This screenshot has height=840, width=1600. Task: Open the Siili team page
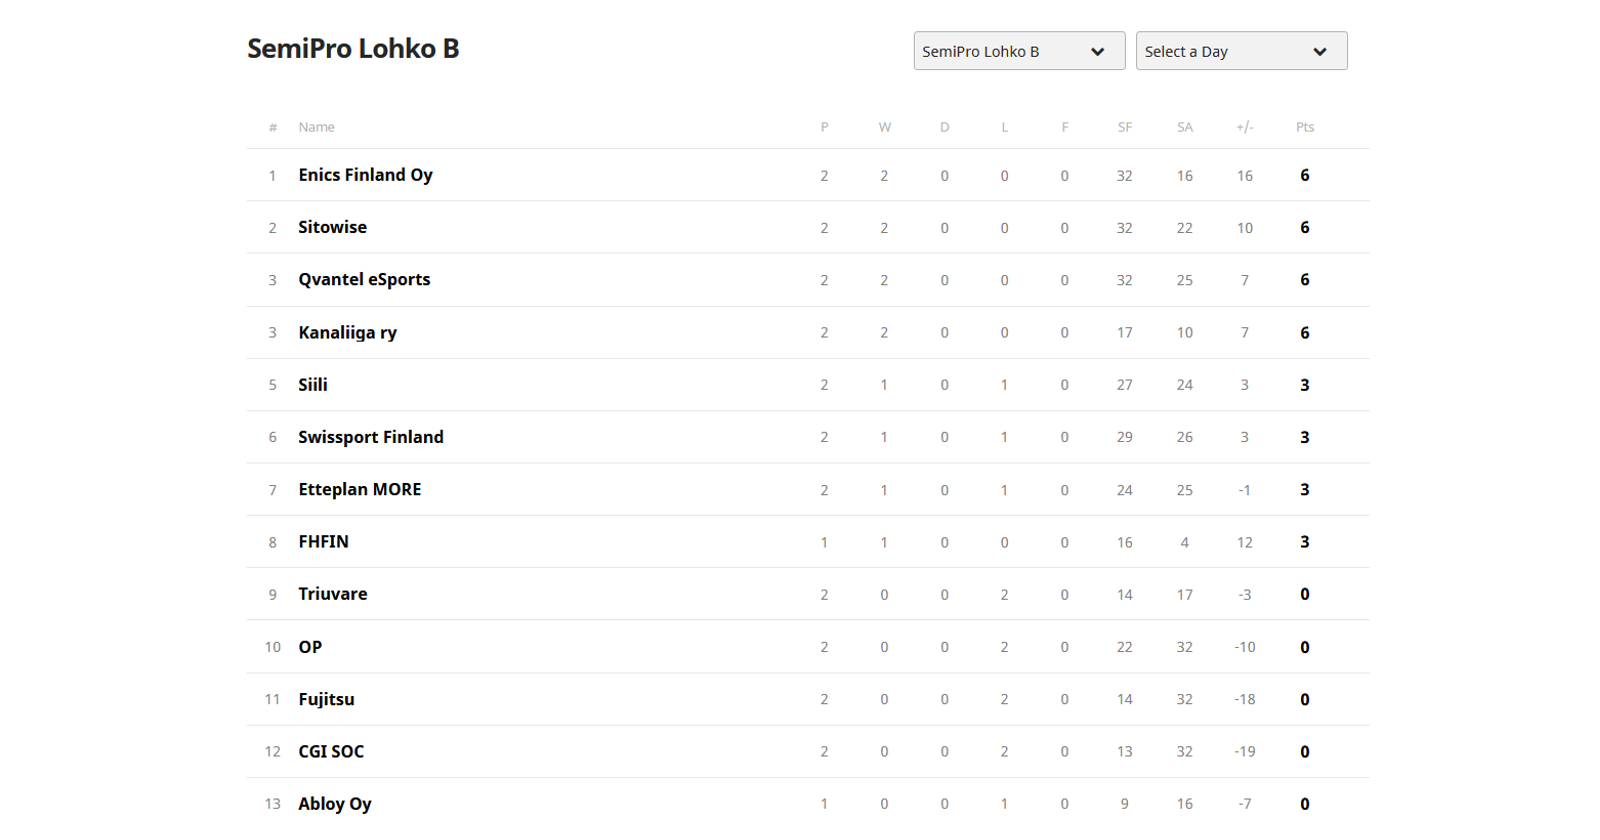coord(312,385)
